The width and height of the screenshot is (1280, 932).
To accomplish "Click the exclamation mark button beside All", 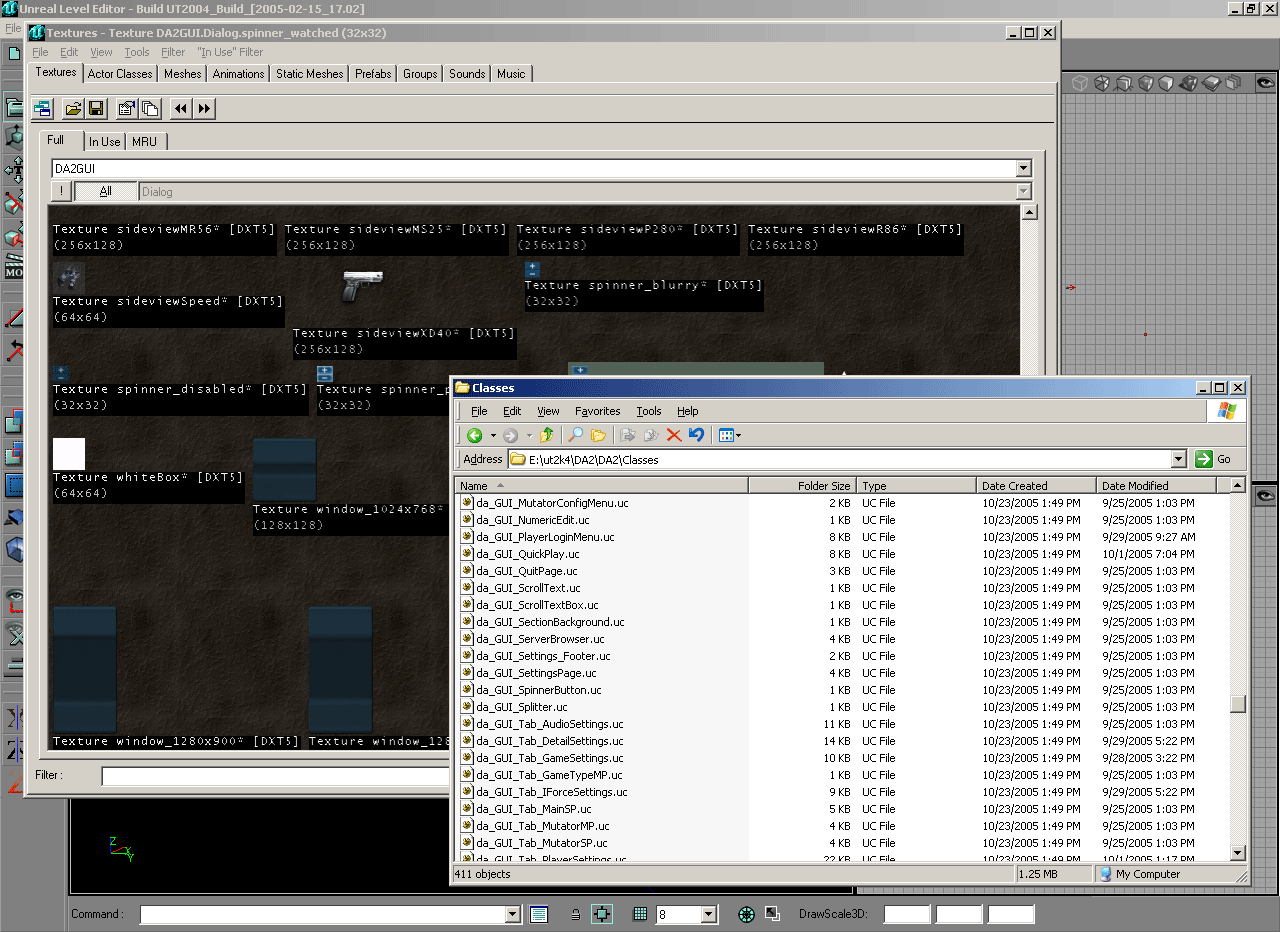I will pyautogui.click(x=61, y=191).
